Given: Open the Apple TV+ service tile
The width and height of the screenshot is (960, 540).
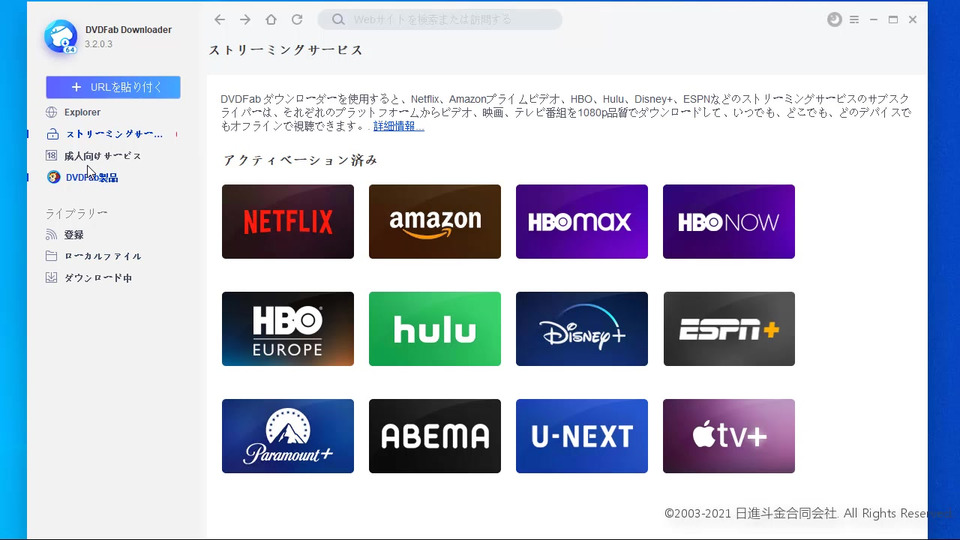Looking at the screenshot, I should pyautogui.click(x=729, y=436).
